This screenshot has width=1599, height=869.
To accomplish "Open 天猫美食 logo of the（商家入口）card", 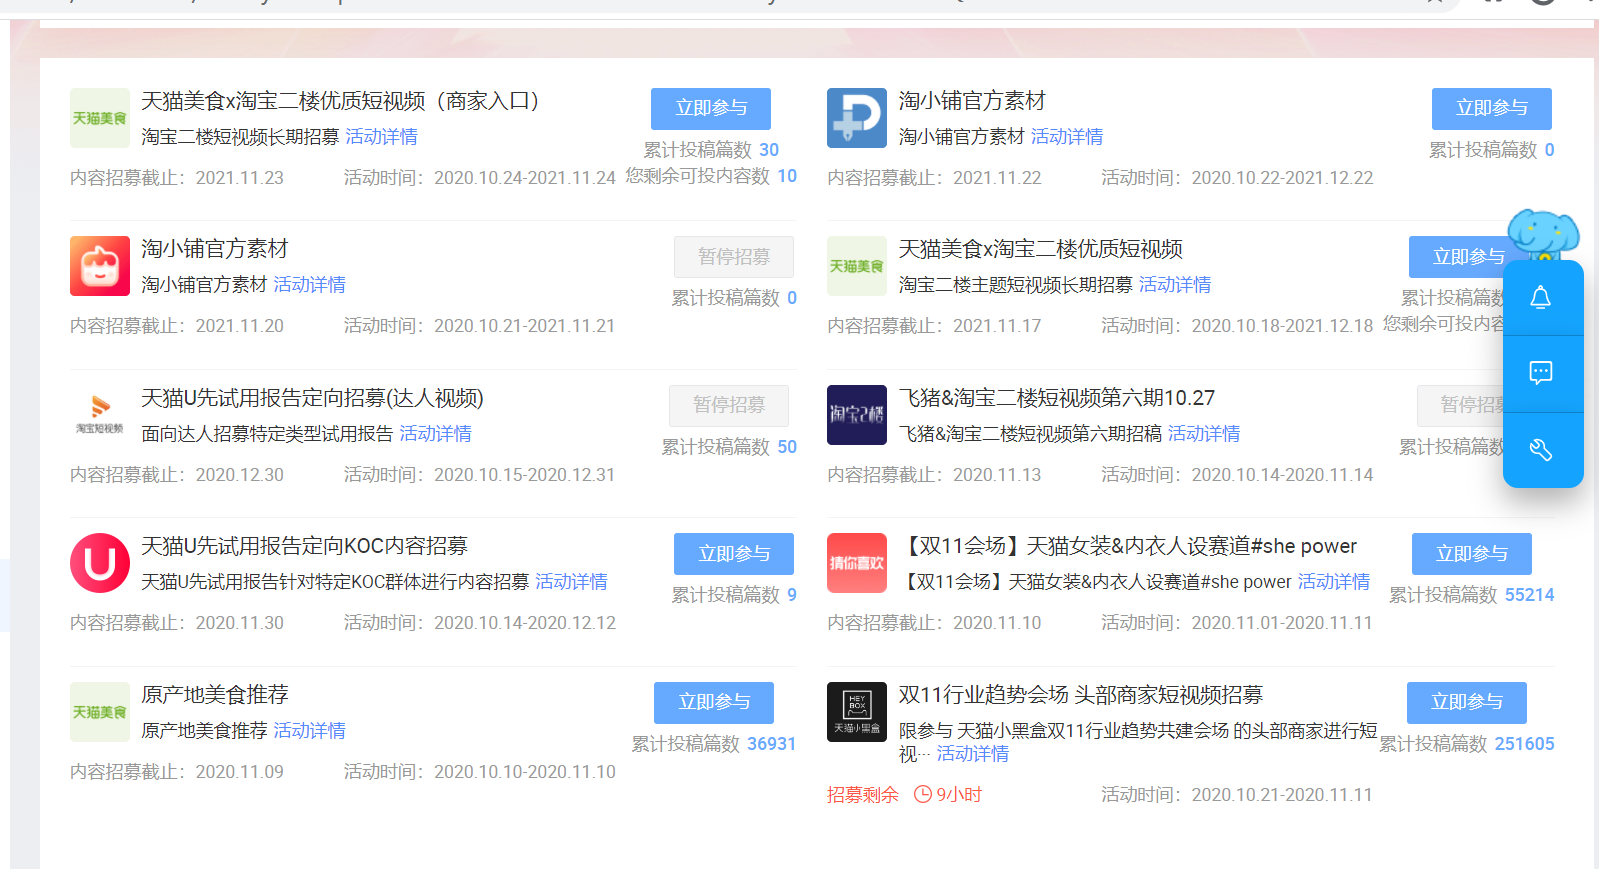I will point(100,118).
